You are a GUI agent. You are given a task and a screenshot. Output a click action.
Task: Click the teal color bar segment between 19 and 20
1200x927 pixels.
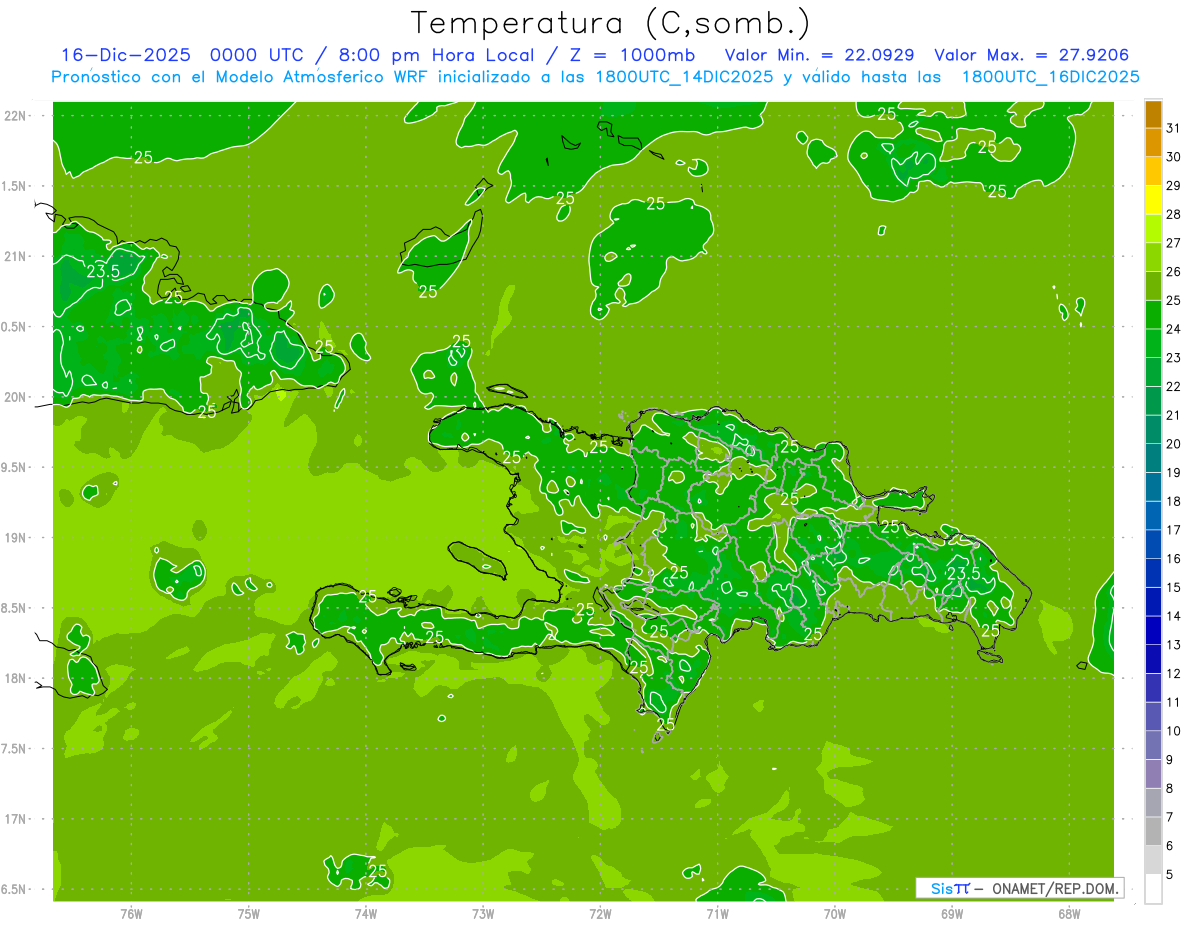[x=1153, y=459]
